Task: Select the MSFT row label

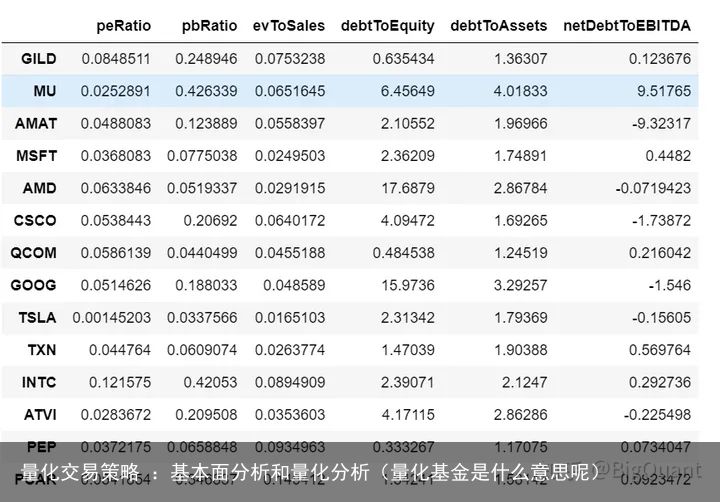Action: (37, 156)
